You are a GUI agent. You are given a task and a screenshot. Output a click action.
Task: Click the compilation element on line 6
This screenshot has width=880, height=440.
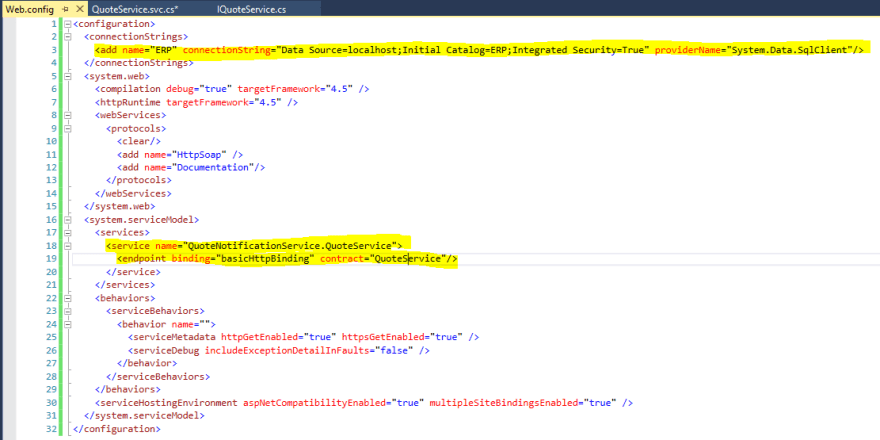click(130, 89)
